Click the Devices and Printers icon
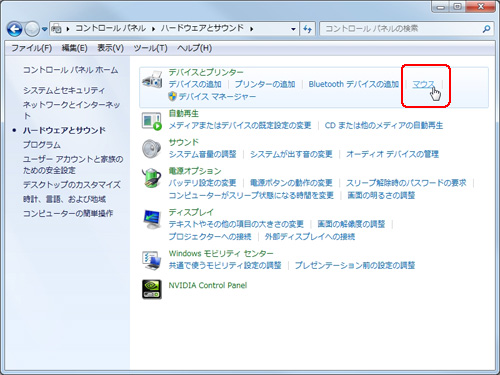500x375 pixels. coord(152,80)
